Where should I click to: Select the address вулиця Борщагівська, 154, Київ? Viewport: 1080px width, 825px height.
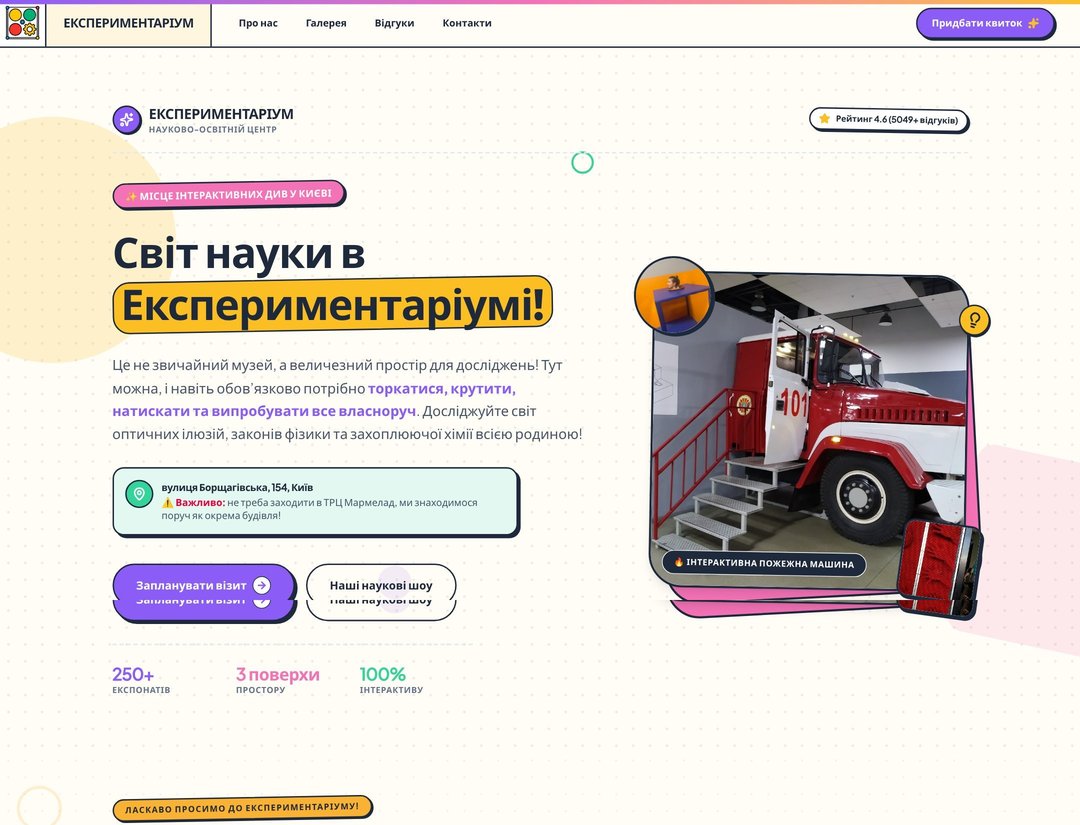(237, 487)
